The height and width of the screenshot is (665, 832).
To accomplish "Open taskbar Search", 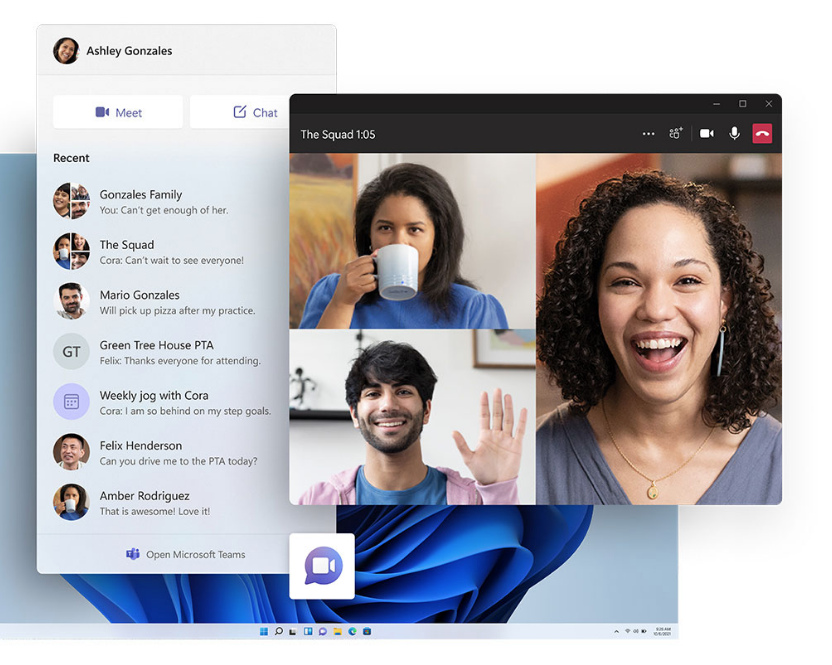I will (279, 631).
